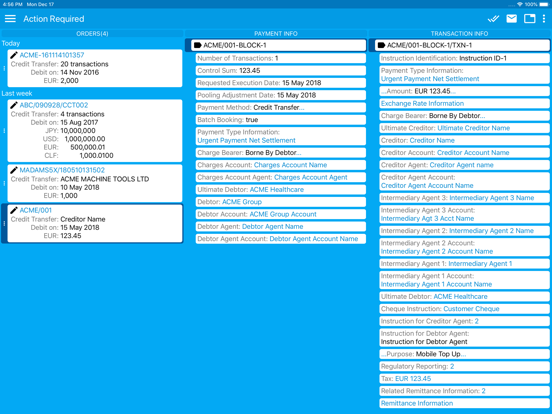Open Ultimate Creditor Name link
The height and width of the screenshot is (414, 552).
click(x=473, y=128)
